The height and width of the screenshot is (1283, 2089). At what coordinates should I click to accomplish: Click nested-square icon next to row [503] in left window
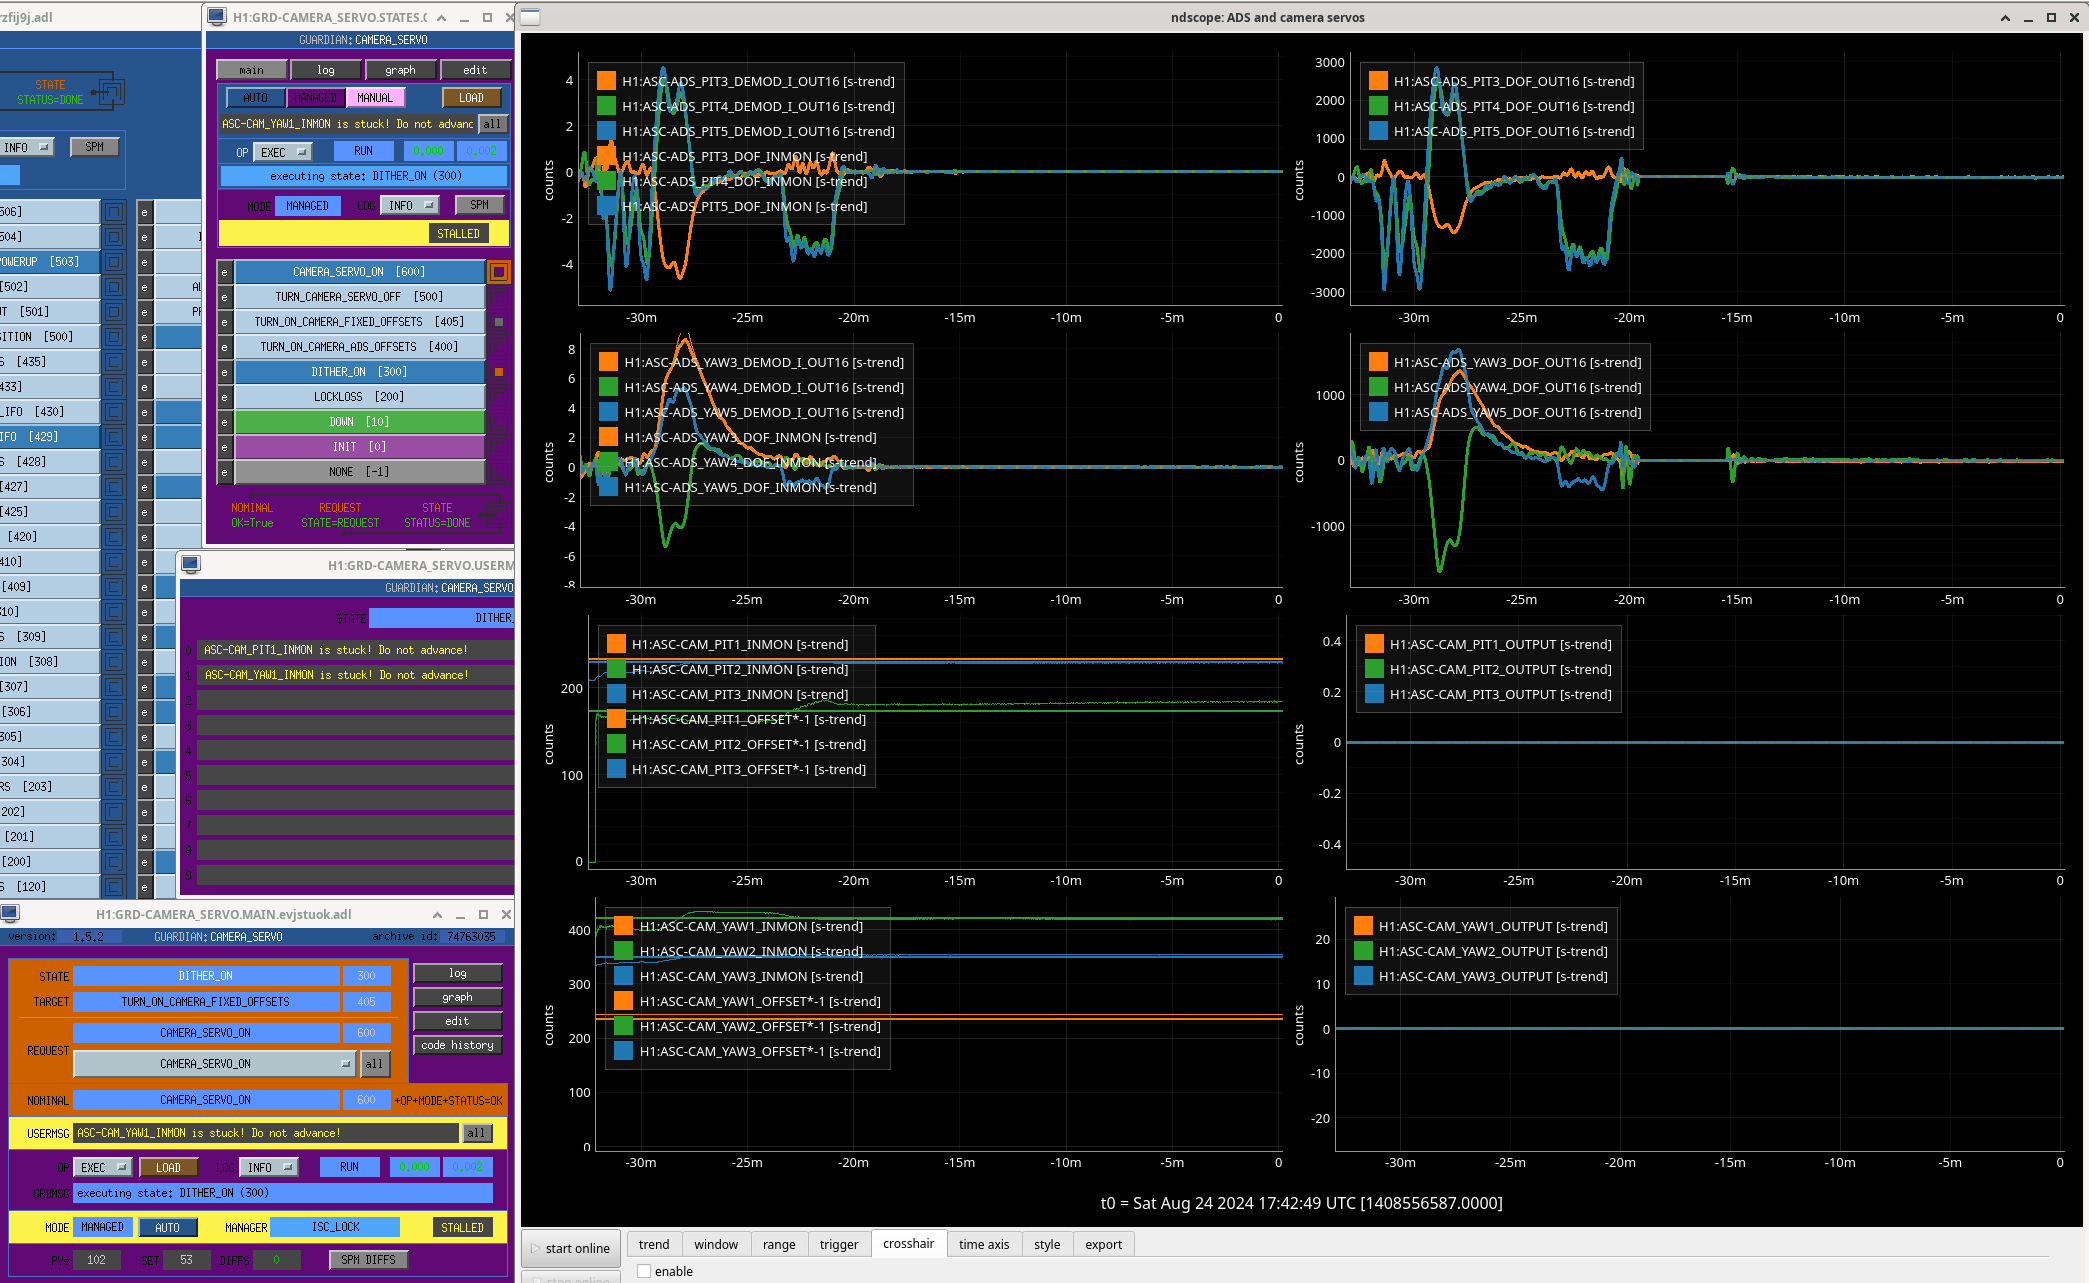pyautogui.click(x=114, y=262)
